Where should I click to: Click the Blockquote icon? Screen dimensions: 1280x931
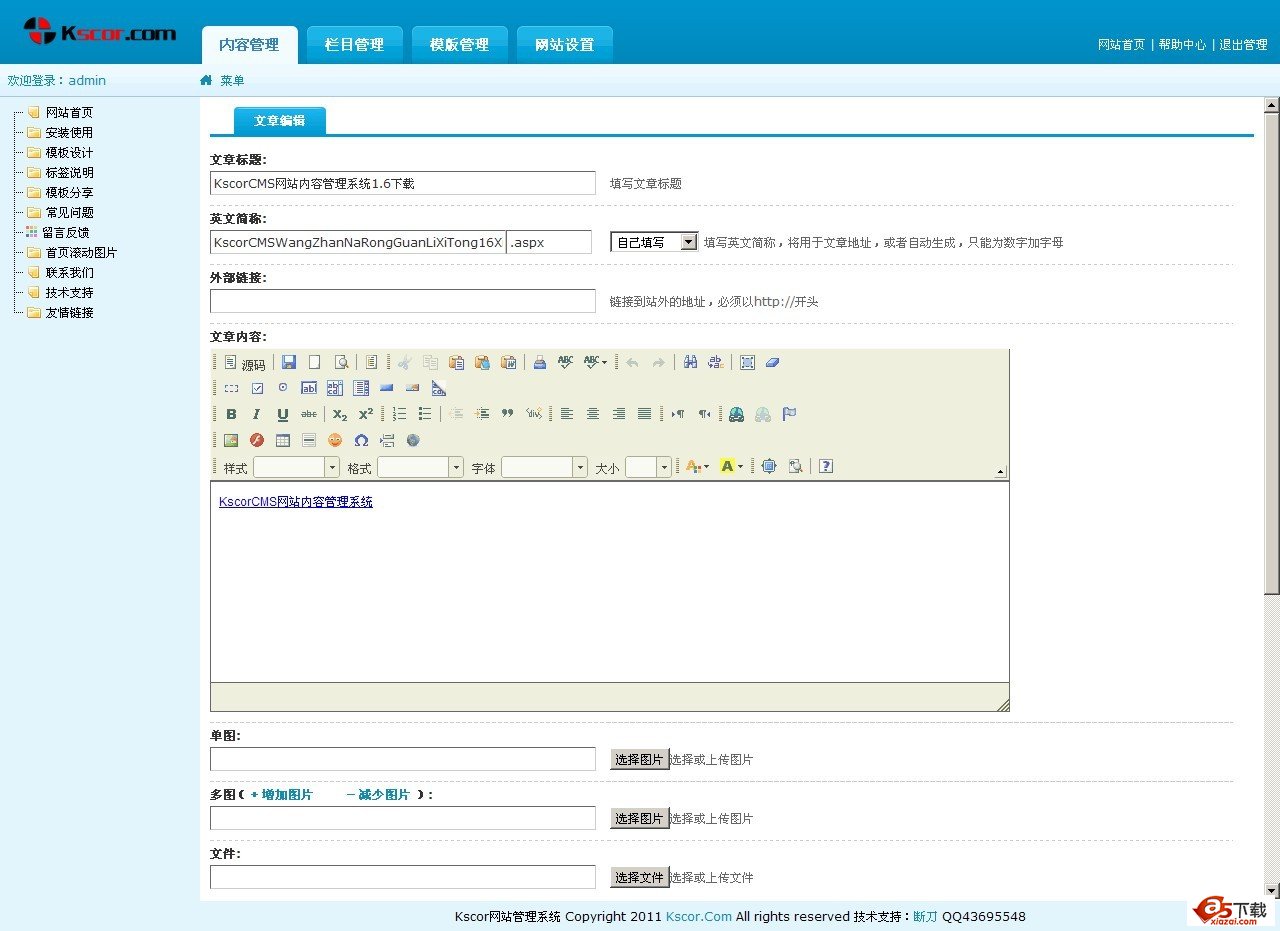[507, 414]
